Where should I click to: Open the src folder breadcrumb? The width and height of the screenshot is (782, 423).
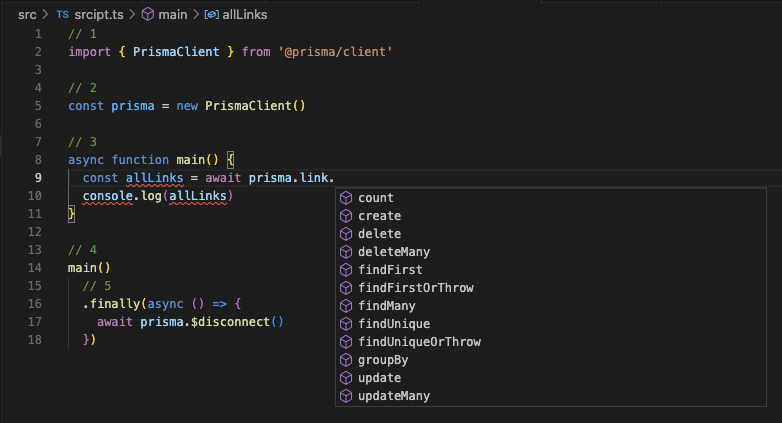pyautogui.click(x=28, y=15)
